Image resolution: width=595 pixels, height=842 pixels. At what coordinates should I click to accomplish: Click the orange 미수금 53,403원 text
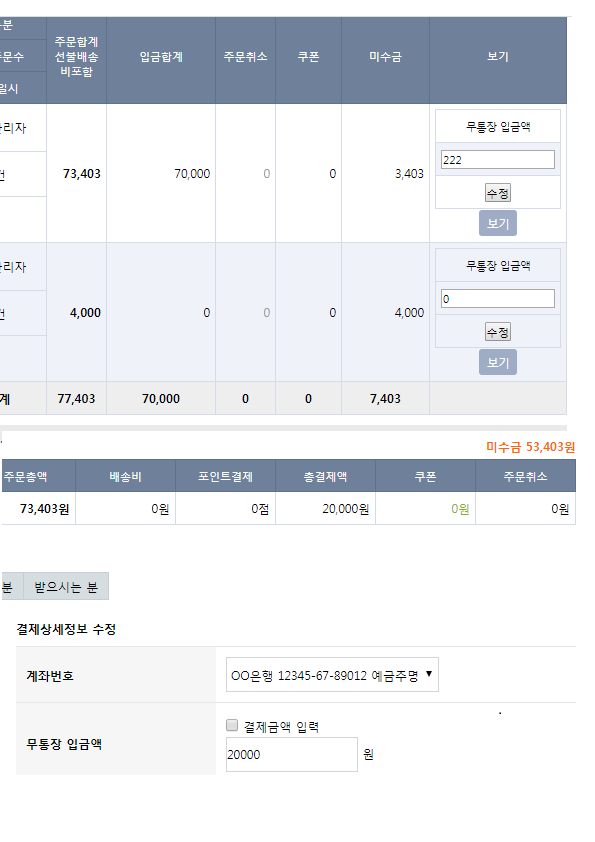pyautogui.click(x=531, y=447)
